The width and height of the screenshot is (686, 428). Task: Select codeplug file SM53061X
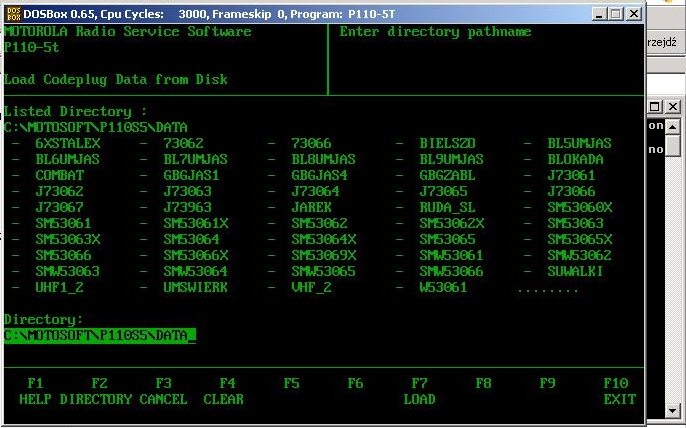click(196, 223)
